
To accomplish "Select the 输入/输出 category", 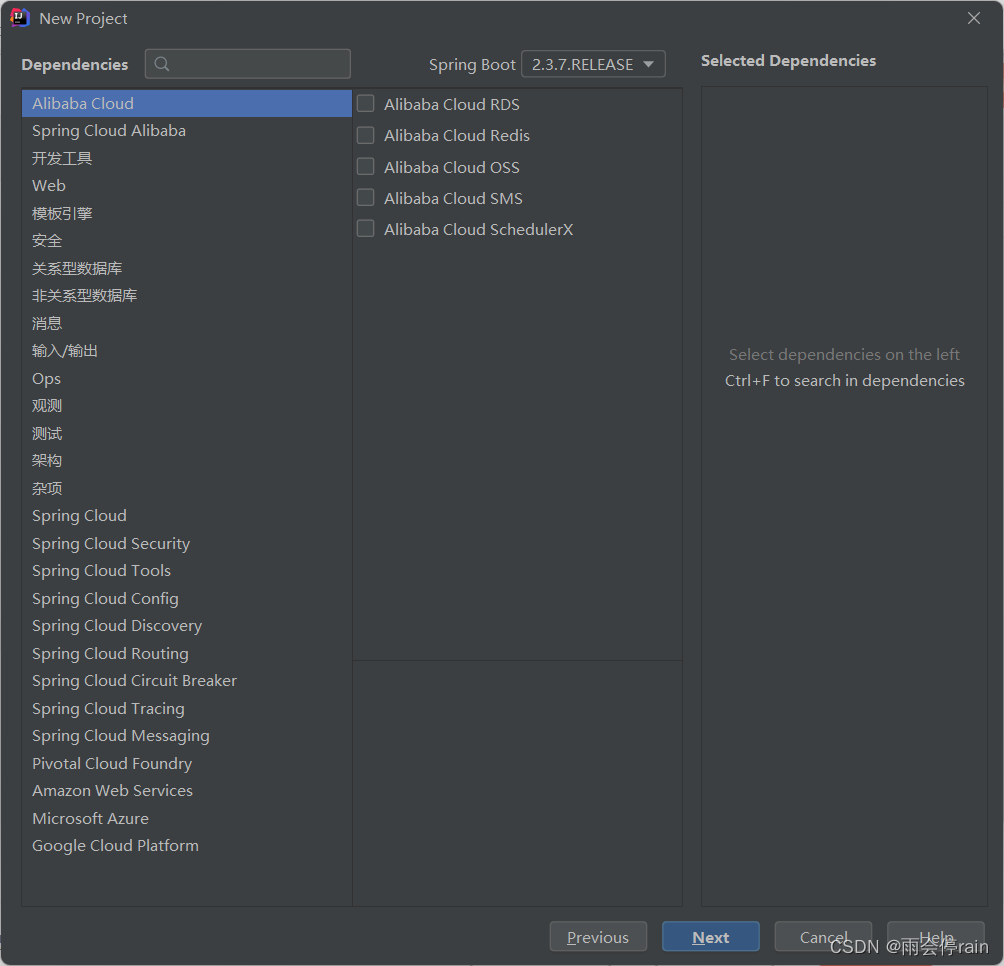I will [186, 351].
